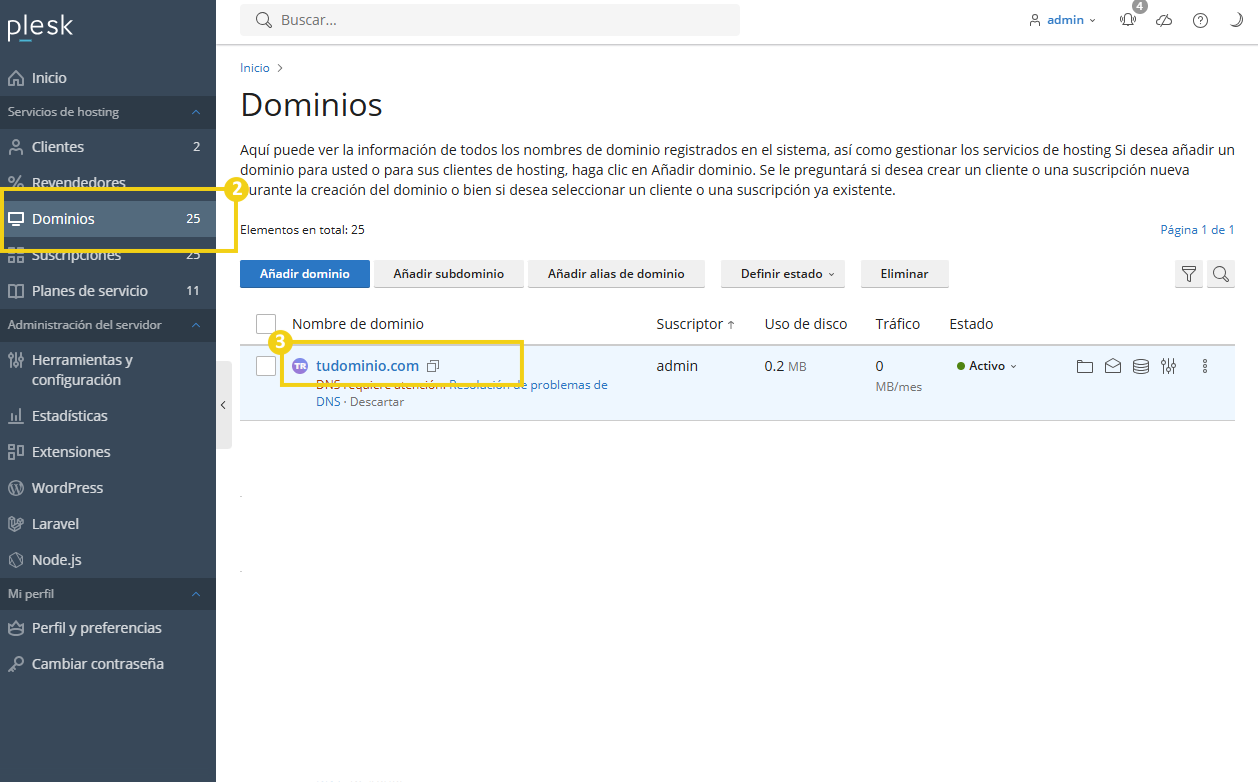Open Cambiar contraseña
This screenshot has width=1258, height=782.
click(108, 664)
